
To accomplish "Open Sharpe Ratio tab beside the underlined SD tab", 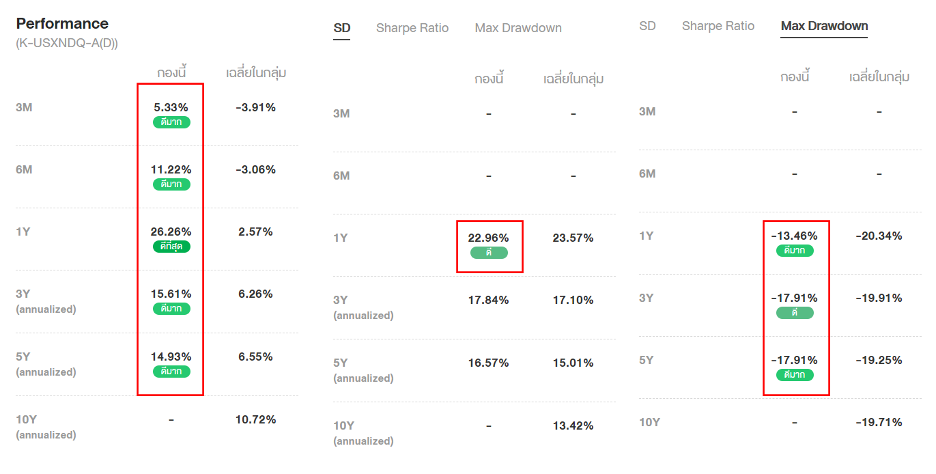I will click(x=412, y=28).
